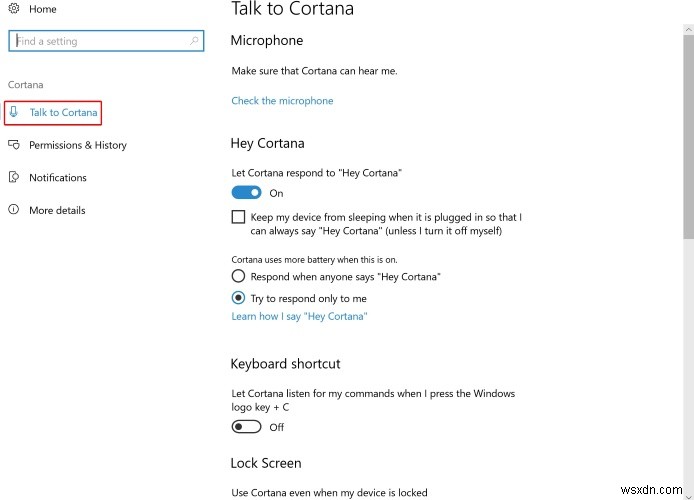The width and height of the screenshot is (694, 500).
Task: Click the Lock Screen heading
Action: click(266, 463)
